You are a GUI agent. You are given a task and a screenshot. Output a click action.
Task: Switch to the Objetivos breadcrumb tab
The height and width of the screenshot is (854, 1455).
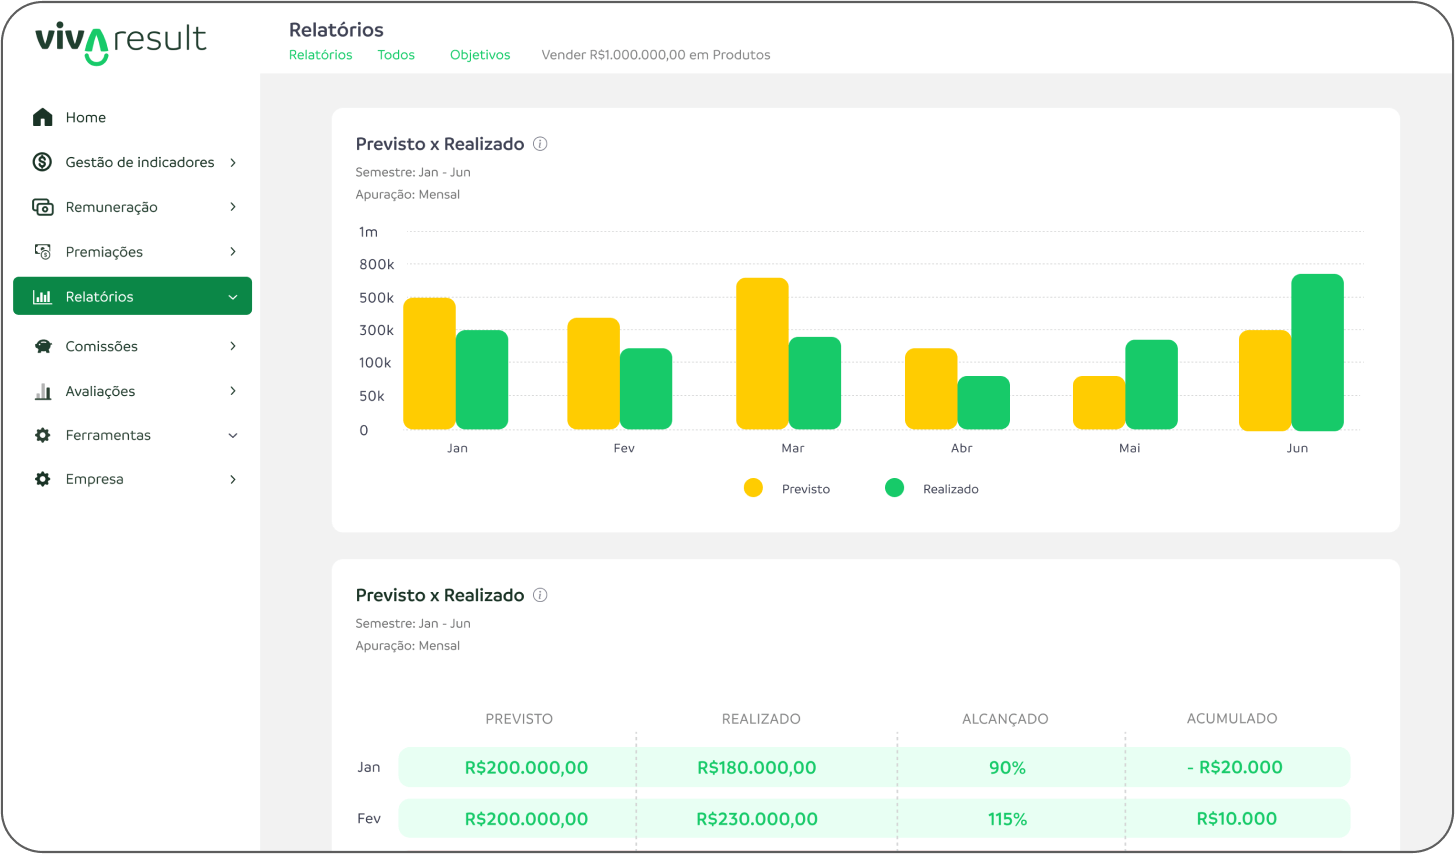pyautogui.click(x=480, y=55)
